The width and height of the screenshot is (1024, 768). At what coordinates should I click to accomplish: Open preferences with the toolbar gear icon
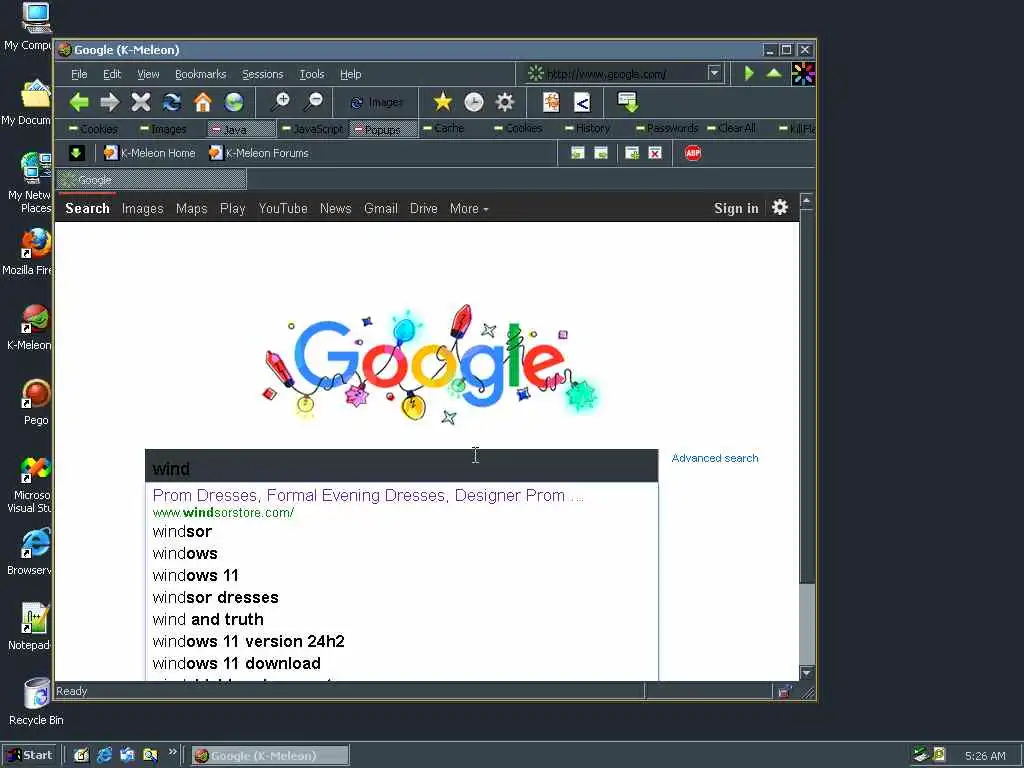click(505, 102)
